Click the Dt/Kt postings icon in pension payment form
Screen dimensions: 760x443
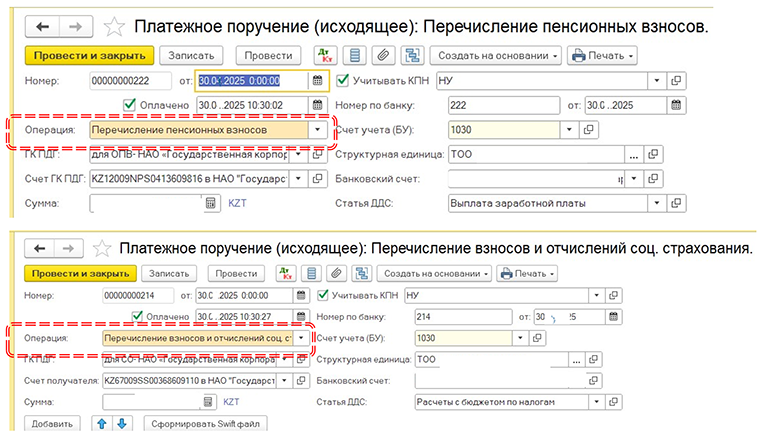[326, 56]
